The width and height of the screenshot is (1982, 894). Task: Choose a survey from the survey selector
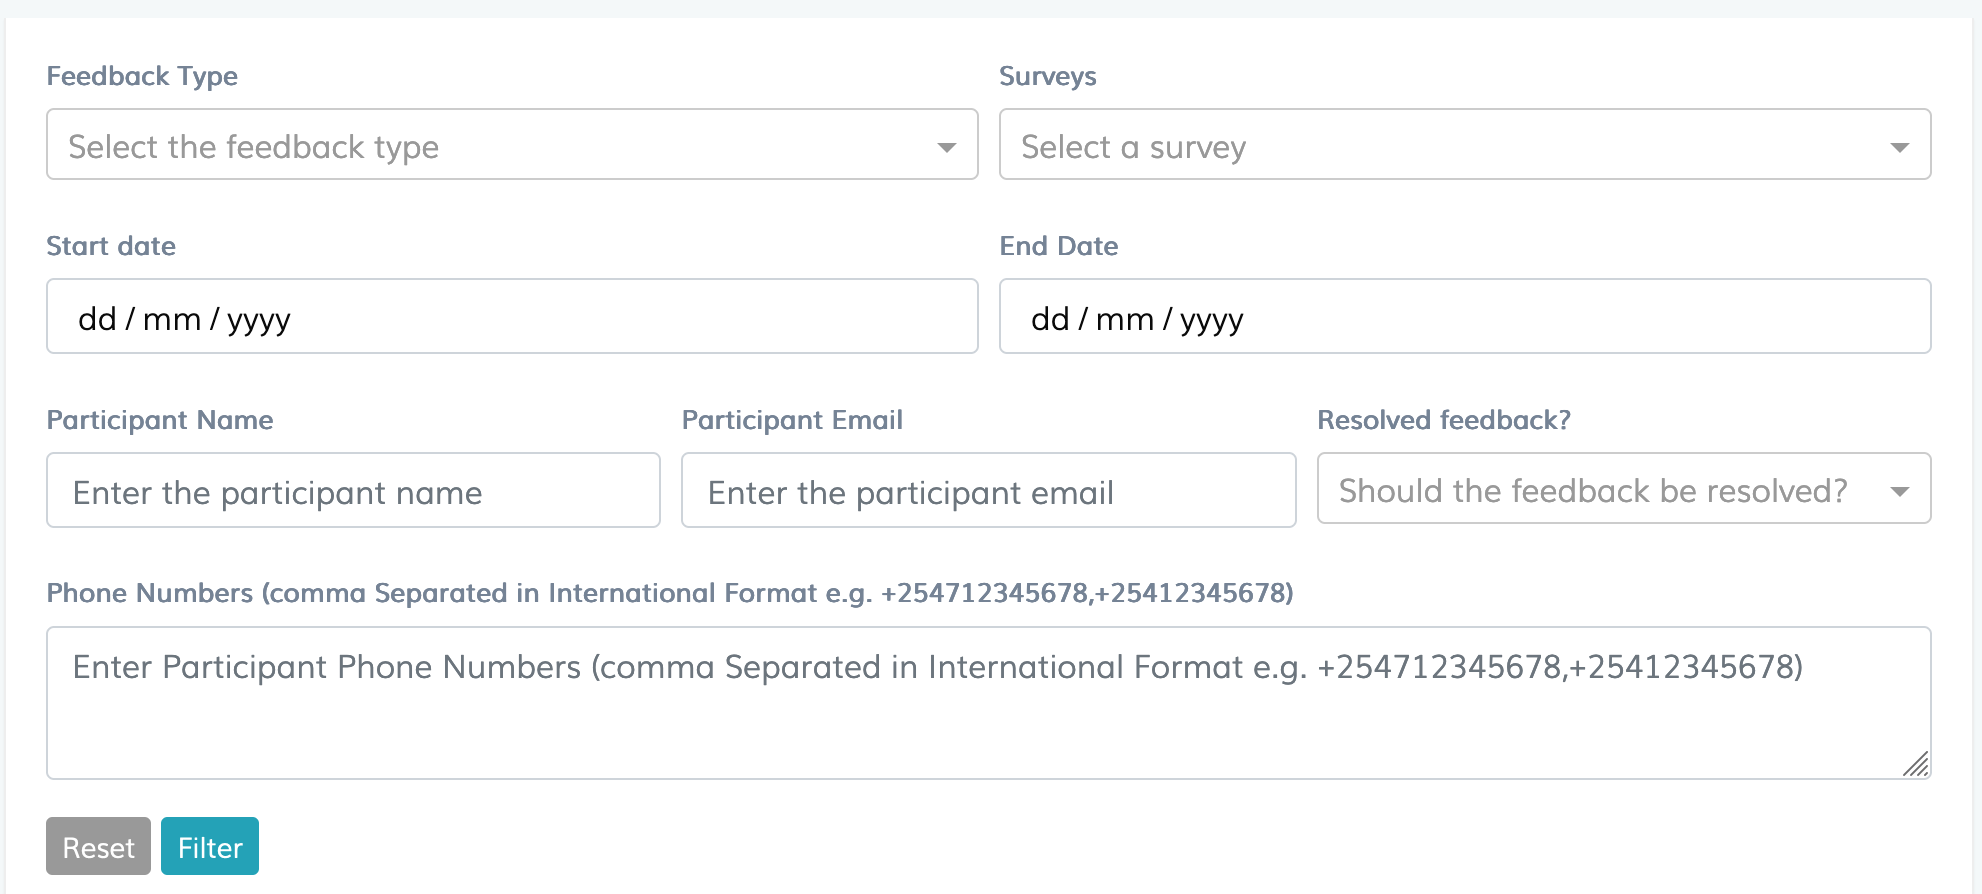tap(1465, 145)
